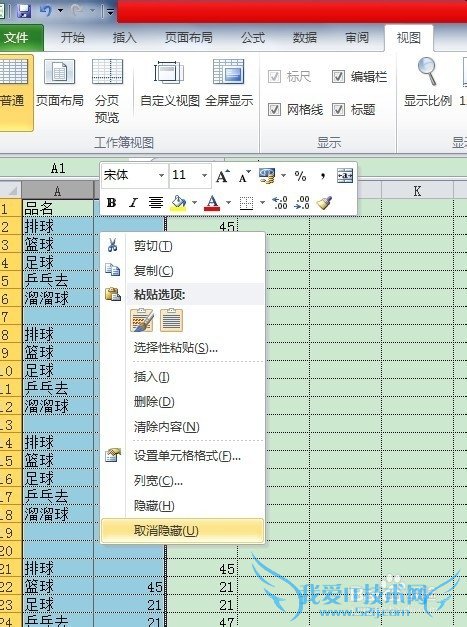Screen dimensions: 467x627
Task: Click the increase font size icon
Action: click(222, 176)
